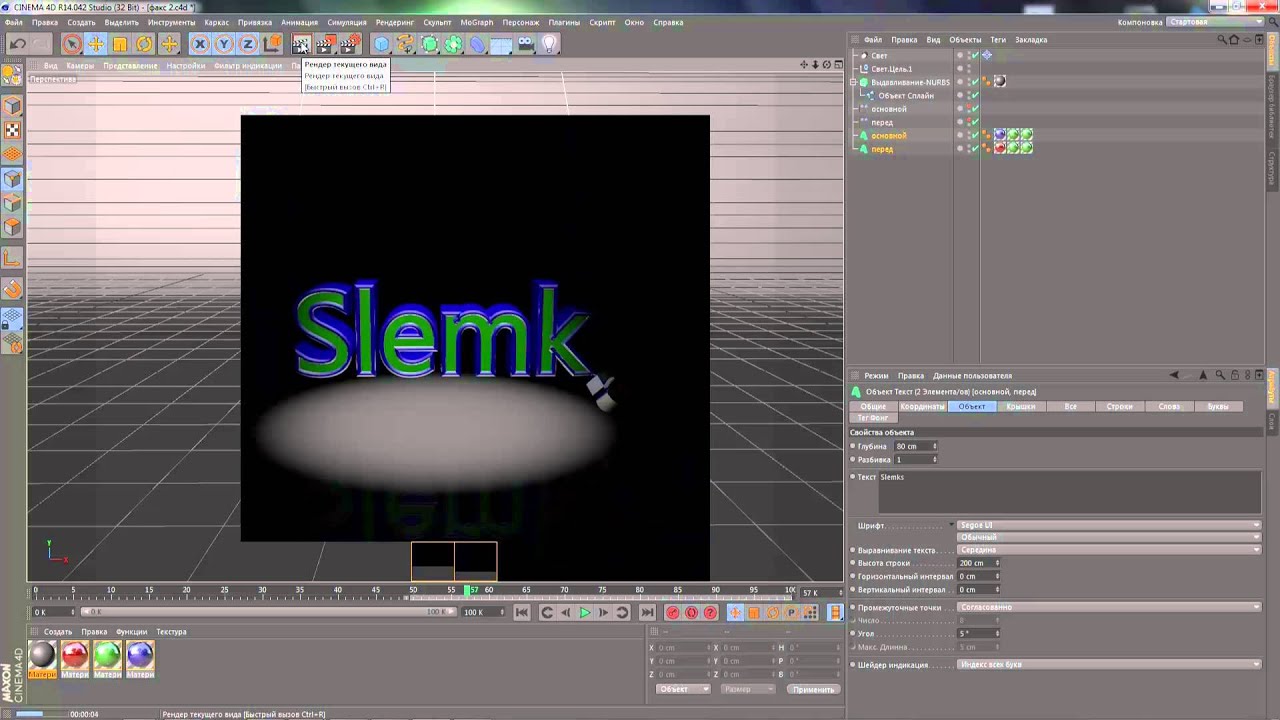Open the Шрифт Segoe UI font dropdown
This screenshot has width=1280, height=720.
pyautogui.click(x=1109, y=525)
